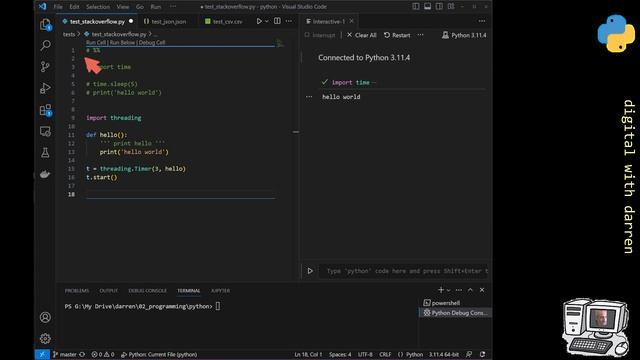Click Debug Cell code lens
Image resolution: width=640 pixels, height=360 pixels.
(x=152, y=42)
